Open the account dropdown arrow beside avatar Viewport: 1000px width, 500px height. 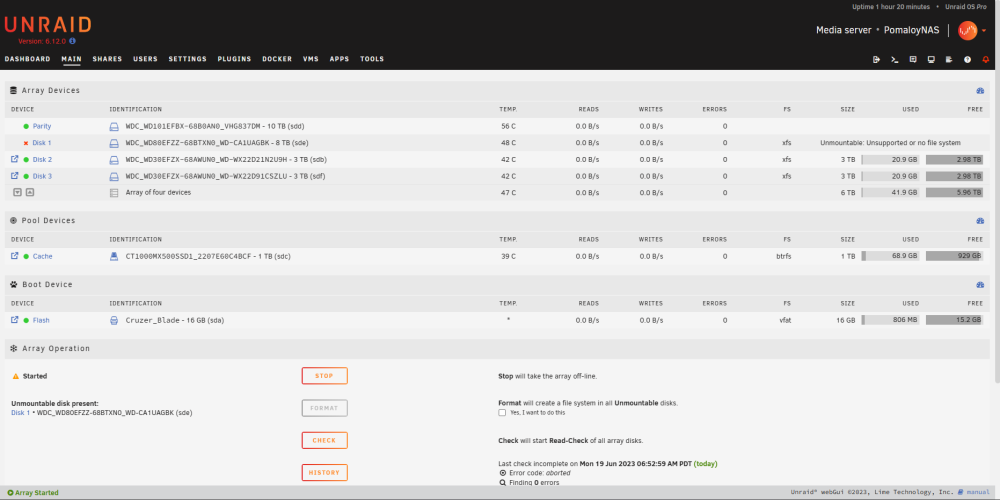(x=984, y=31)
